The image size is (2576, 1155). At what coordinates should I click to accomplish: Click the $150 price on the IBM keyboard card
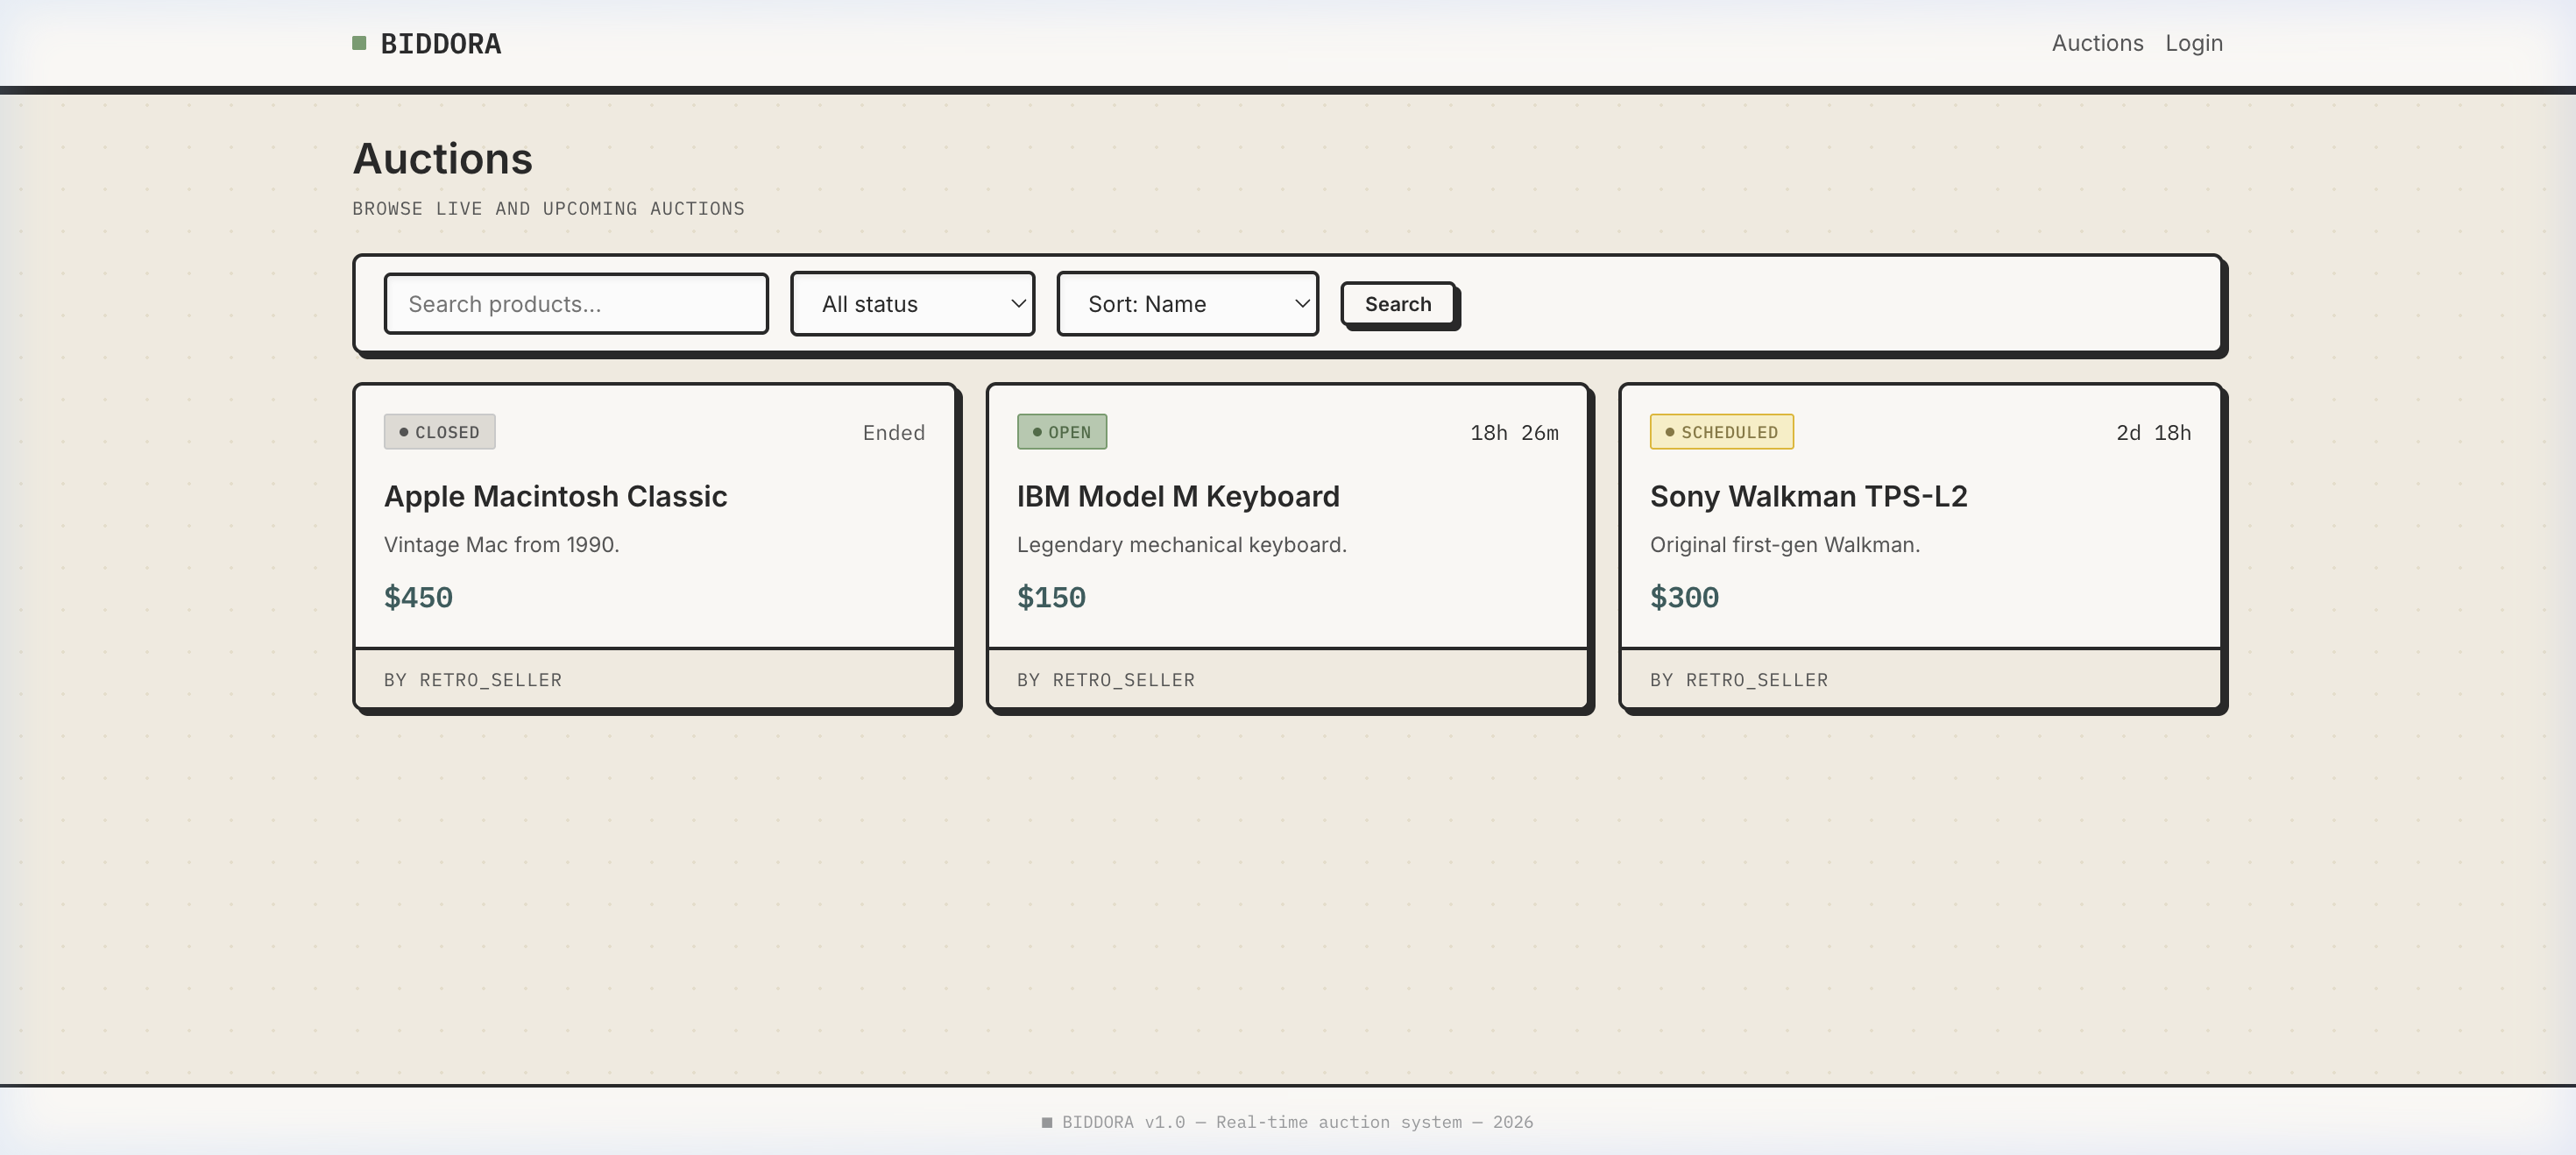coord(1051,597)
